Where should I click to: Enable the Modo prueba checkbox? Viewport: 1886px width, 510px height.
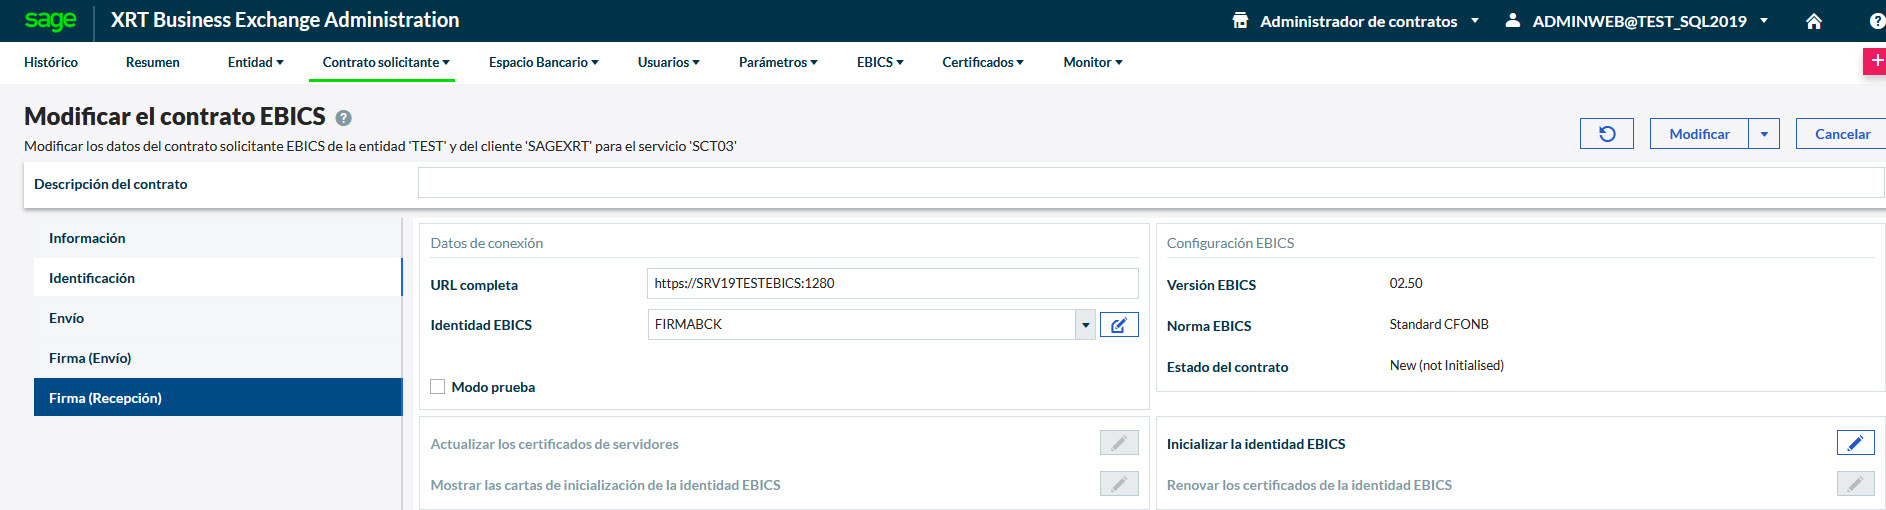pyautogui.click(x=438, y=387)
